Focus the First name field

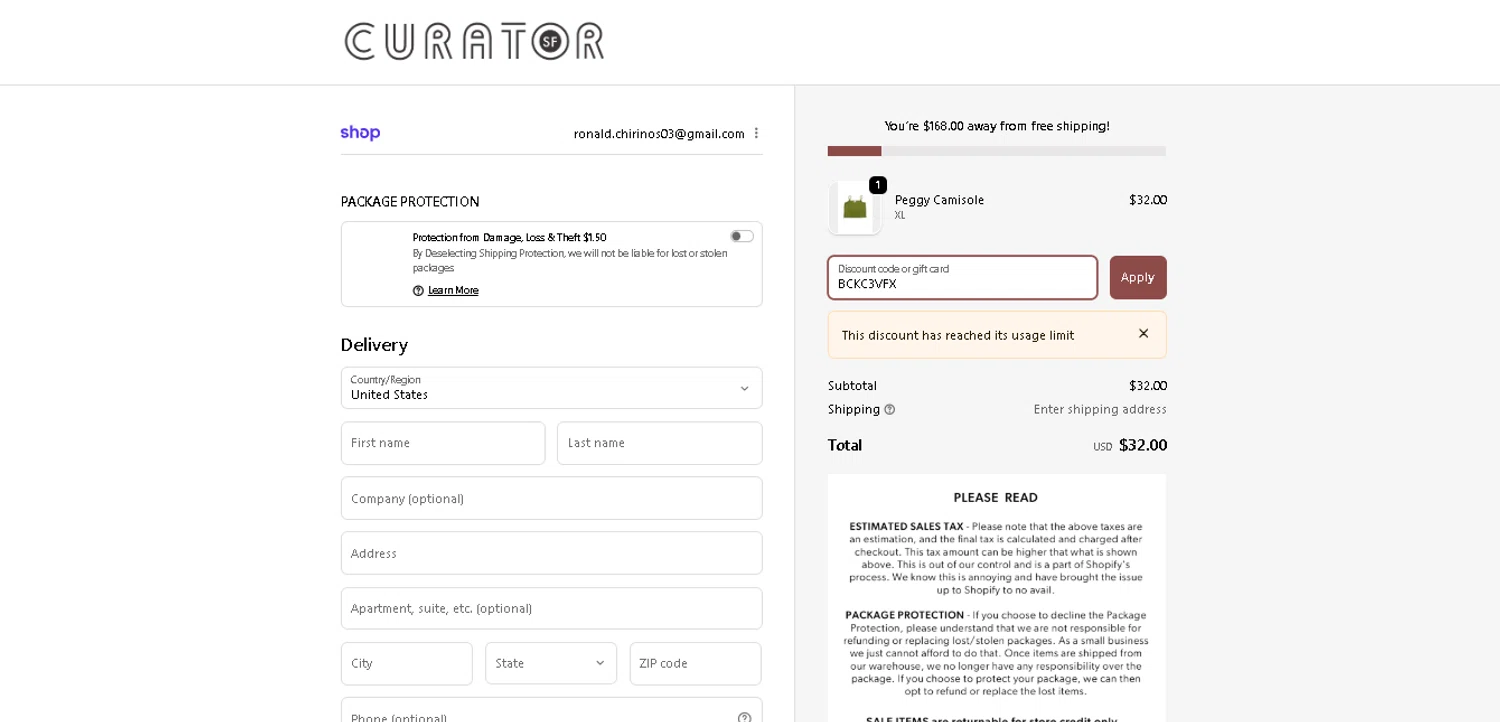point(443,443)
